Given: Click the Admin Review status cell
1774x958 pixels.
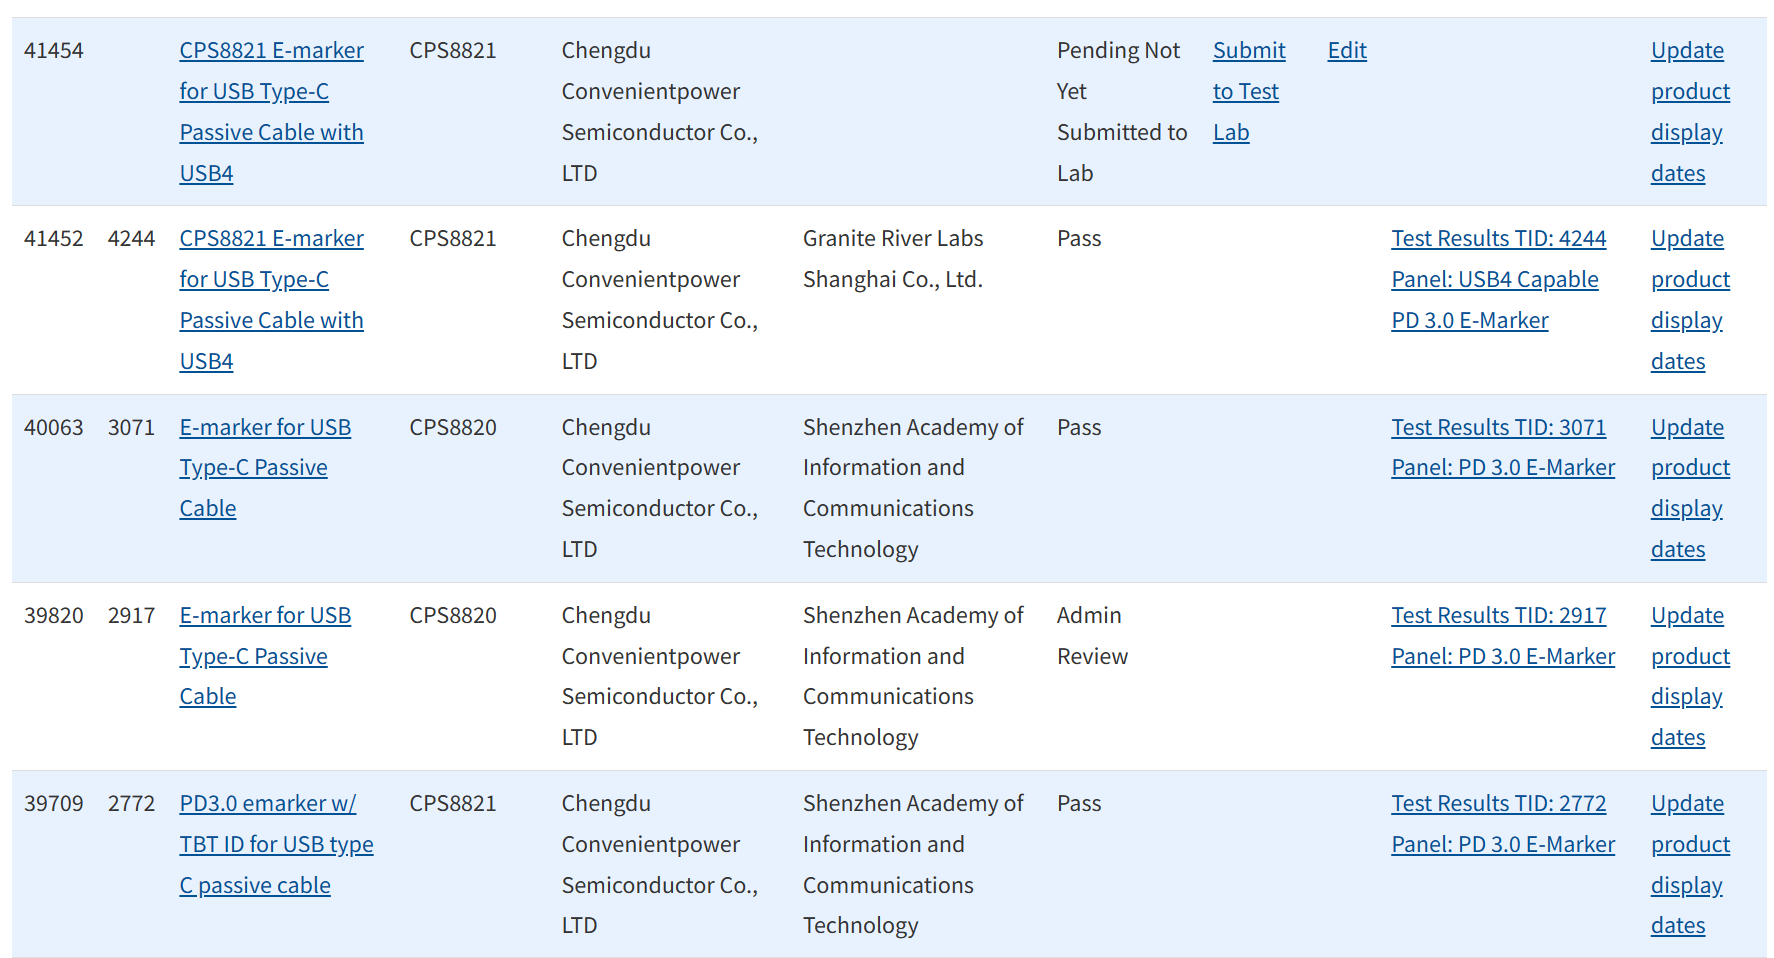Looking at the screenshot, I should coord(1091,635).
